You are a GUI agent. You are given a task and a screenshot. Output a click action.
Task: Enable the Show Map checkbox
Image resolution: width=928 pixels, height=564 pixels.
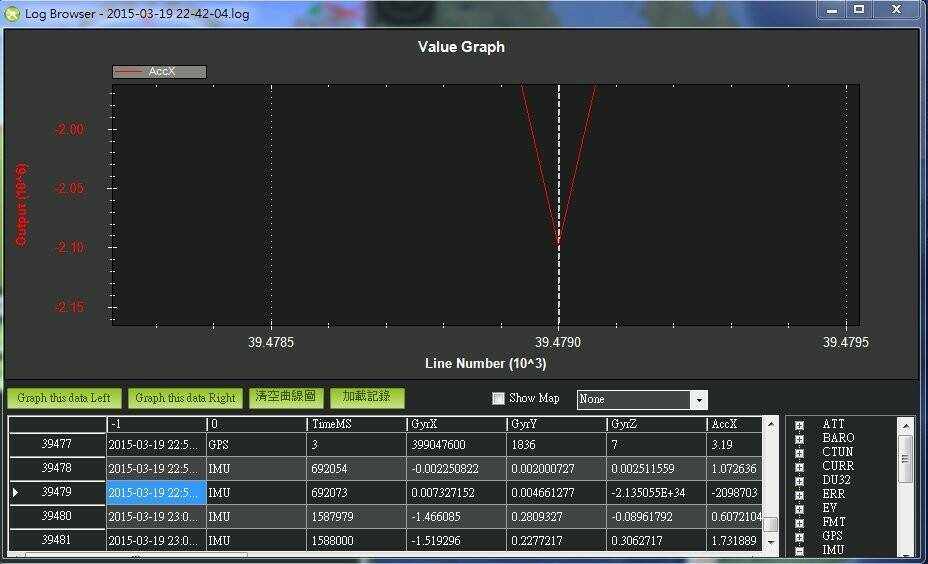pyautogui.click(x=499, y=398)
